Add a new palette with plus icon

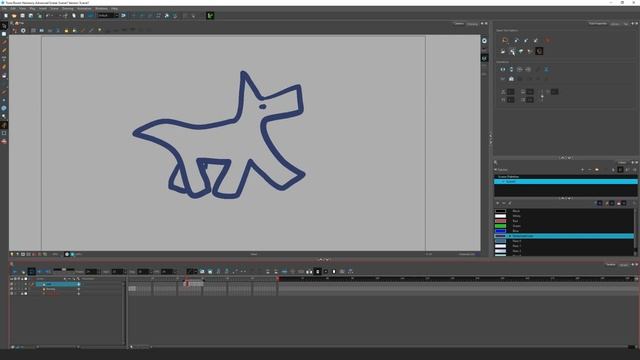point(582,169)
